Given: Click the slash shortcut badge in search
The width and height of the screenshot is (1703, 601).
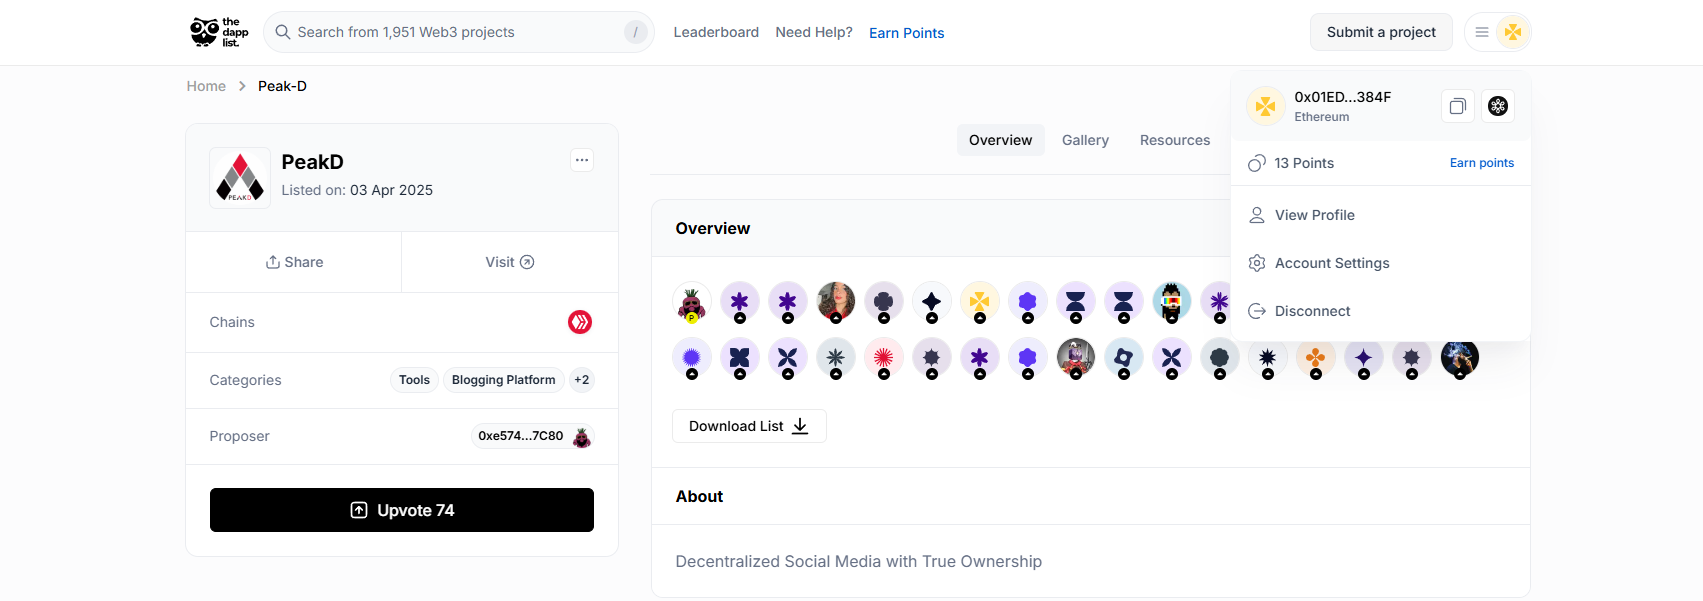Looking at the screenshot, I should coord(635,32).
